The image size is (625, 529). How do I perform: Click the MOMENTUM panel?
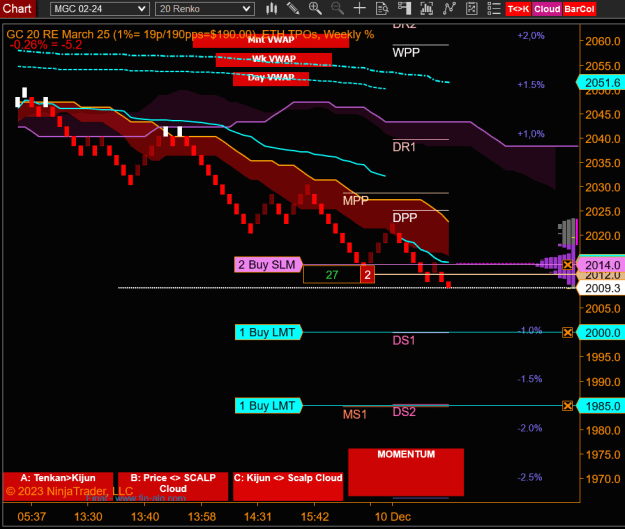tap(406, 472)
